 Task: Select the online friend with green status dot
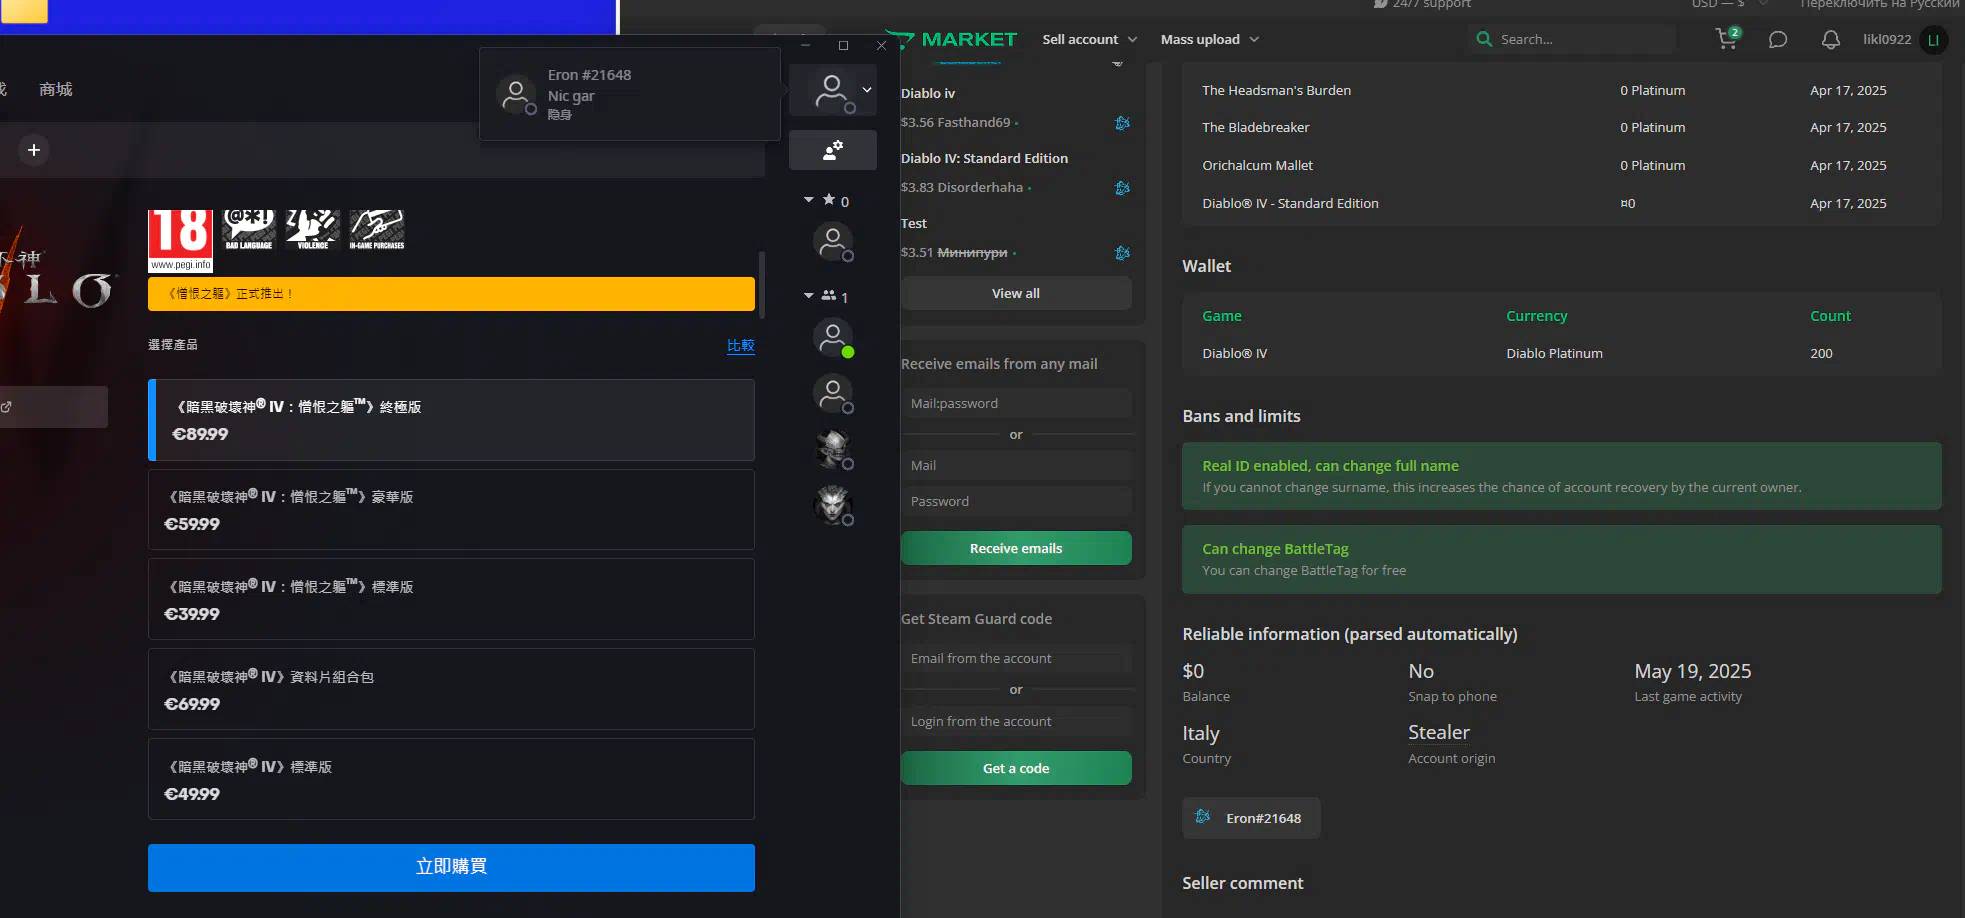(x=833, y=338)
